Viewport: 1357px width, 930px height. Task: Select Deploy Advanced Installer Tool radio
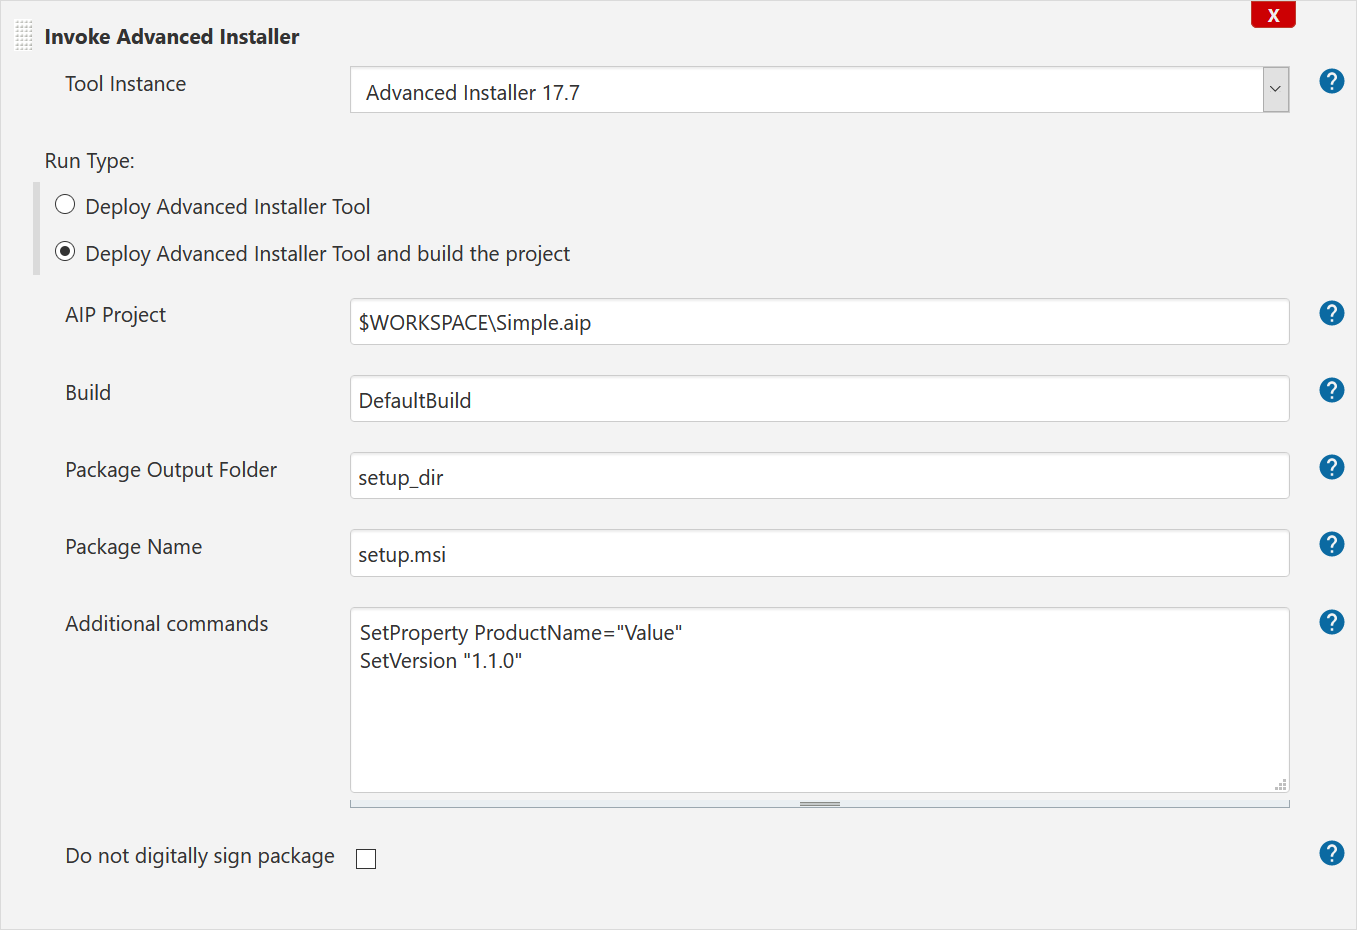(x=65, y=205)
